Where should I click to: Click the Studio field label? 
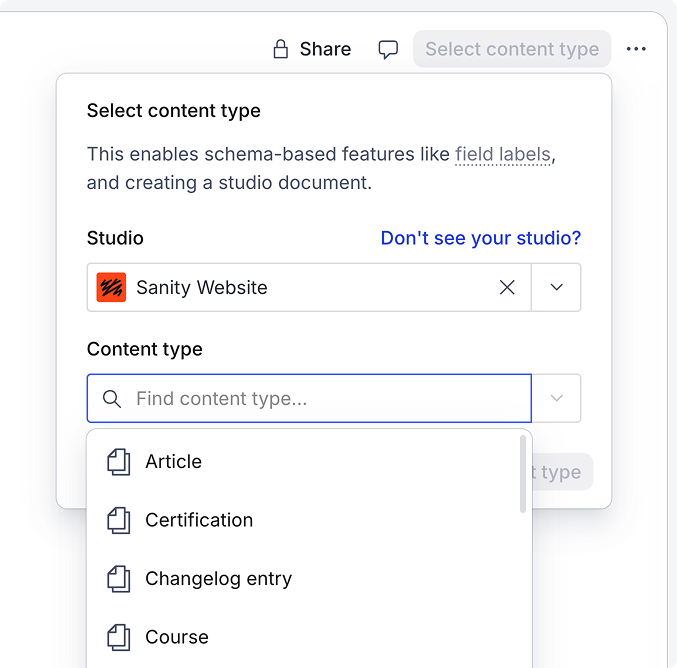[115, 238]
